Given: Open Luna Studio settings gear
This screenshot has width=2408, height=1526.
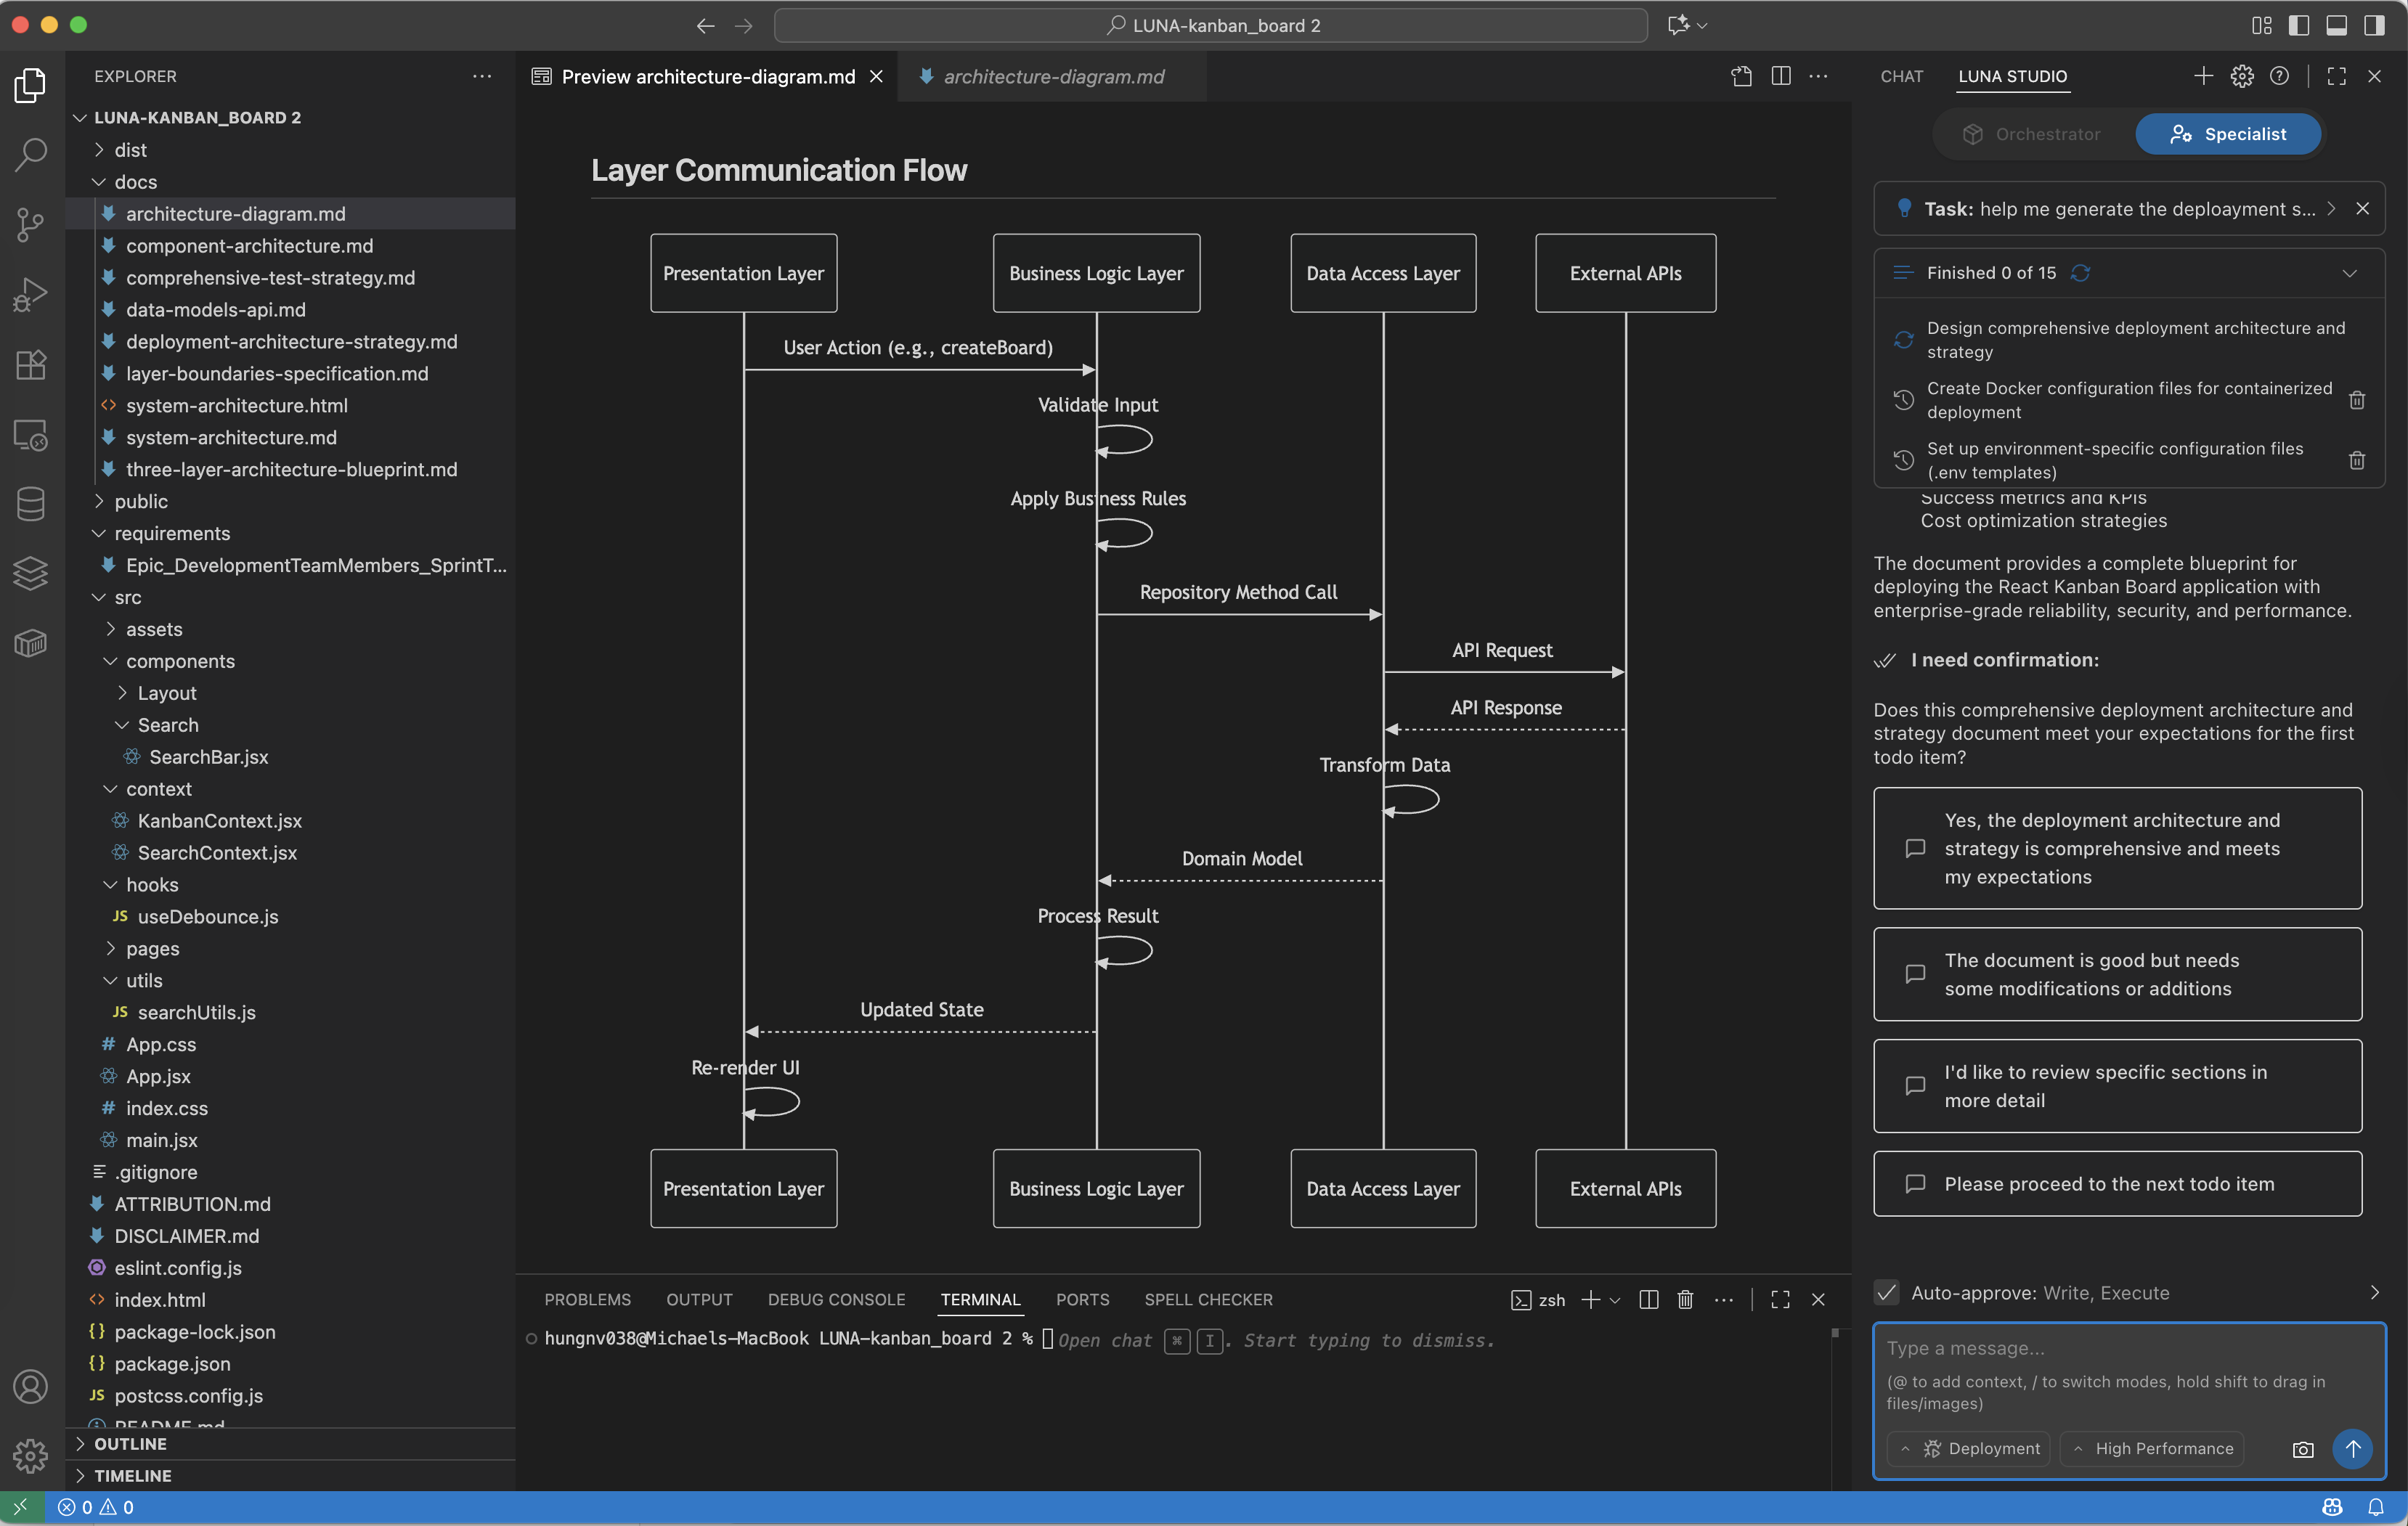Looking at the screenshot, I should [x=2242, y=76].
